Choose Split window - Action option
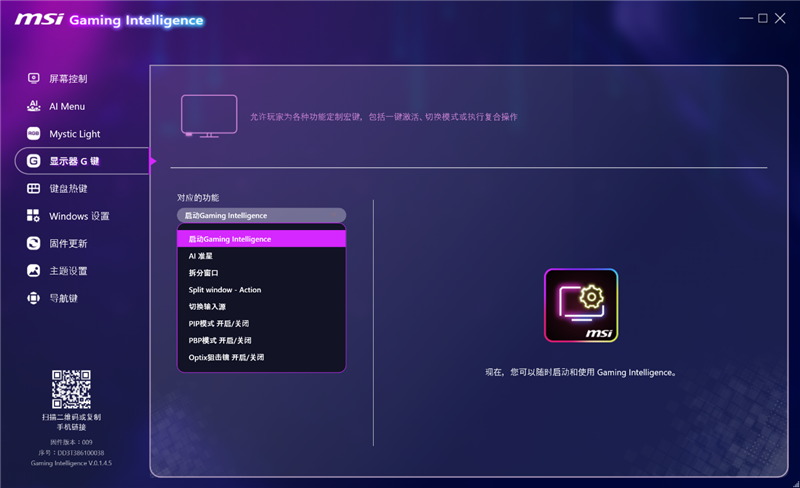Viewport: 800px width, 488px height. (x=261, y=289)
